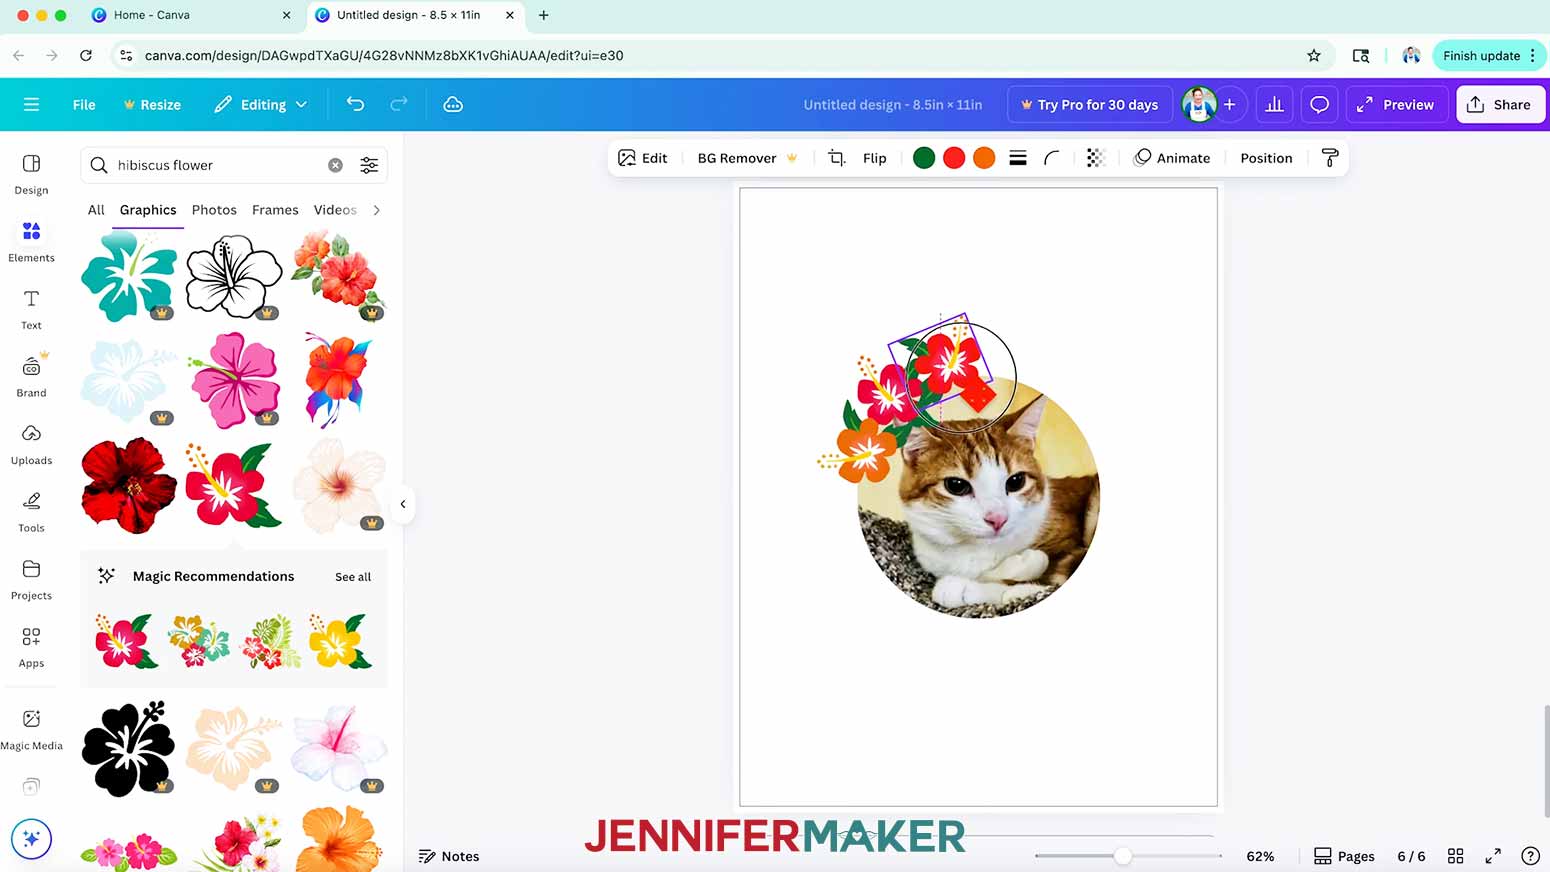Open the BG Remover tool
The width and height of the screenshot is (1550, 872).
[x=747, y=158]
